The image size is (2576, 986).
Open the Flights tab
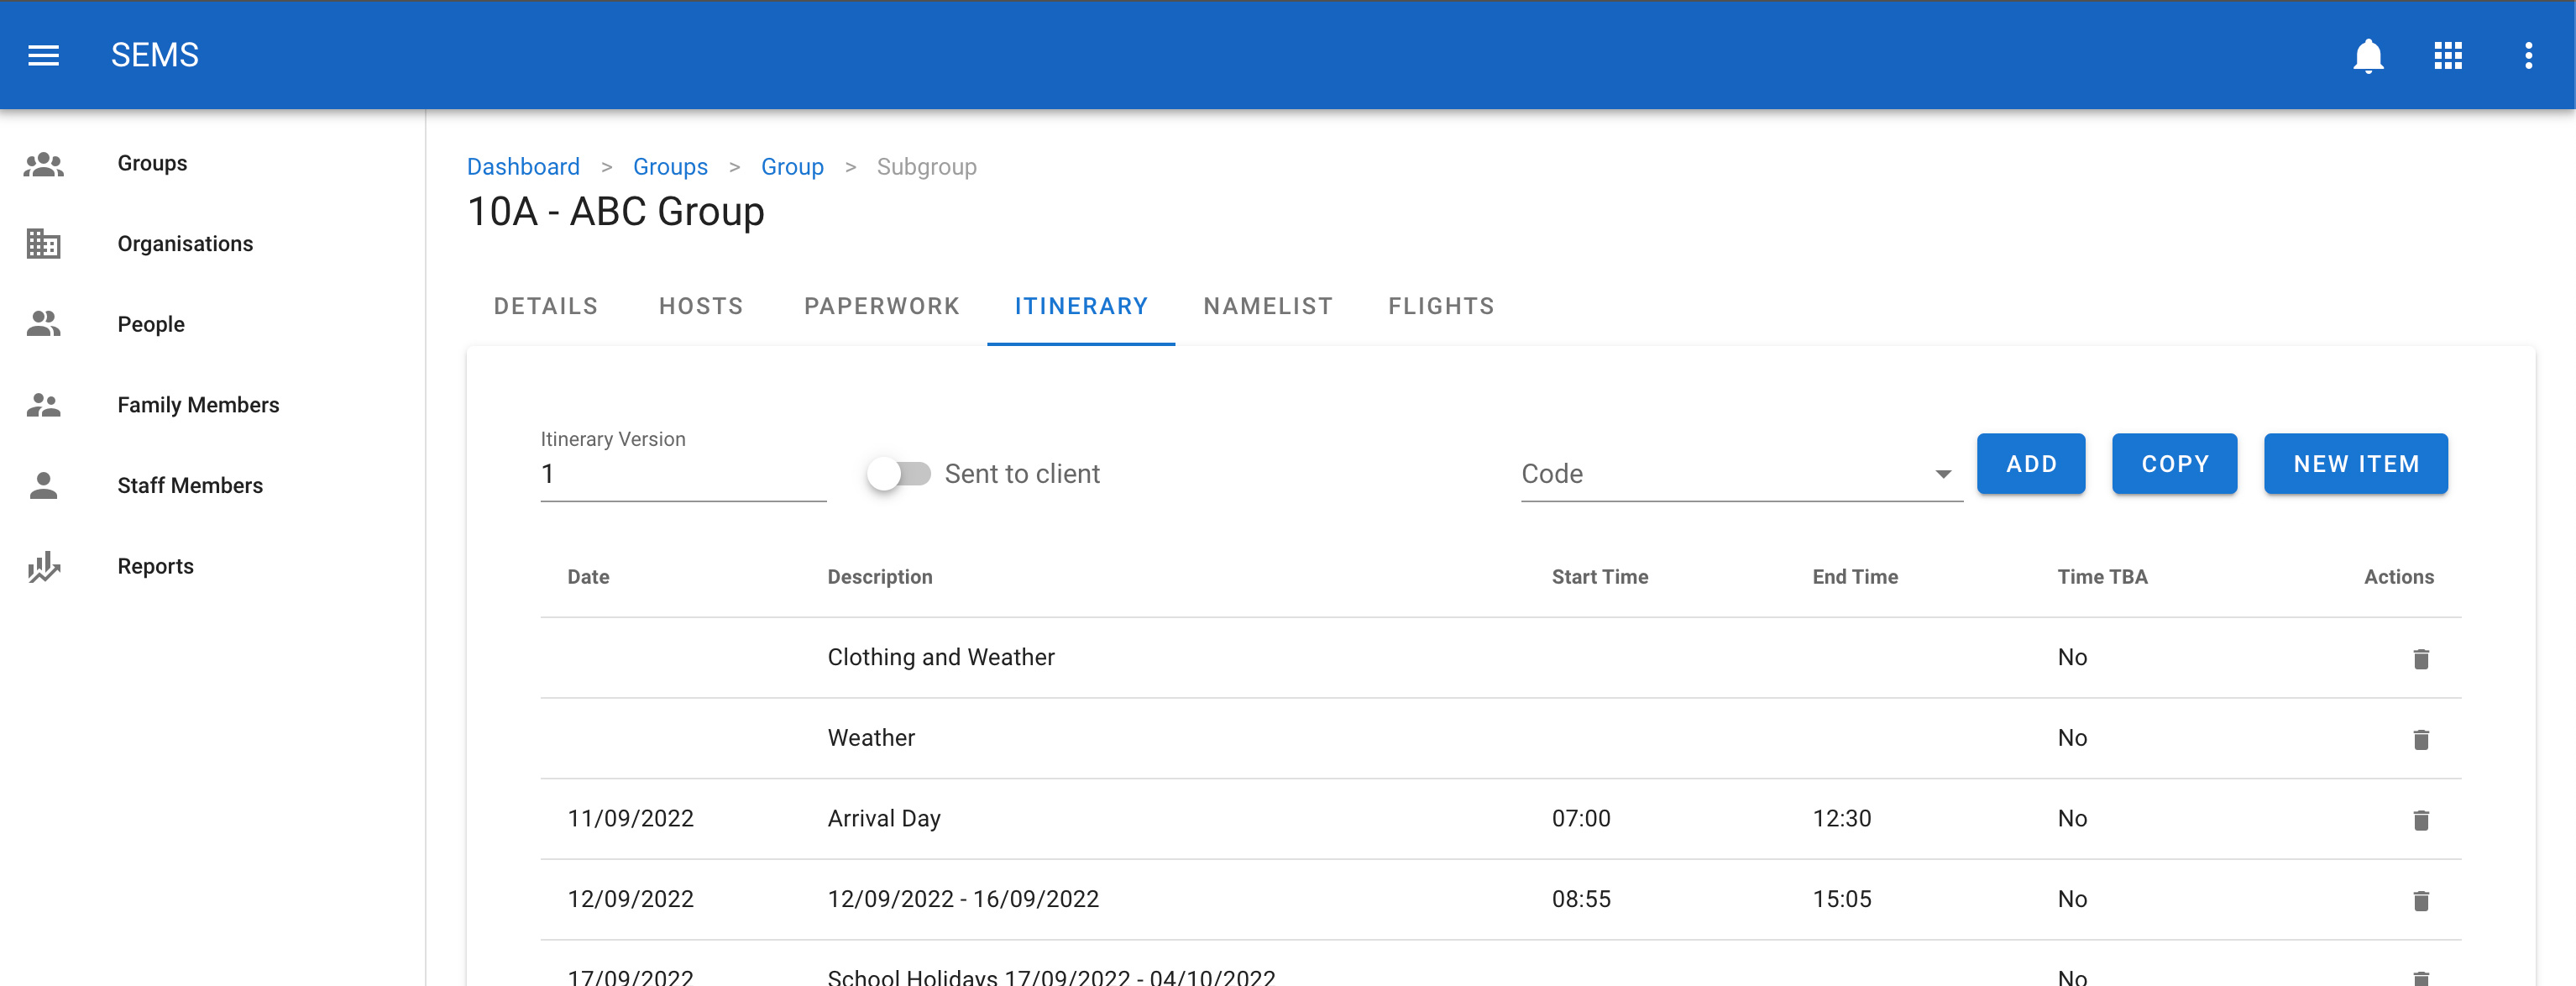click(x=1440, y=306)
